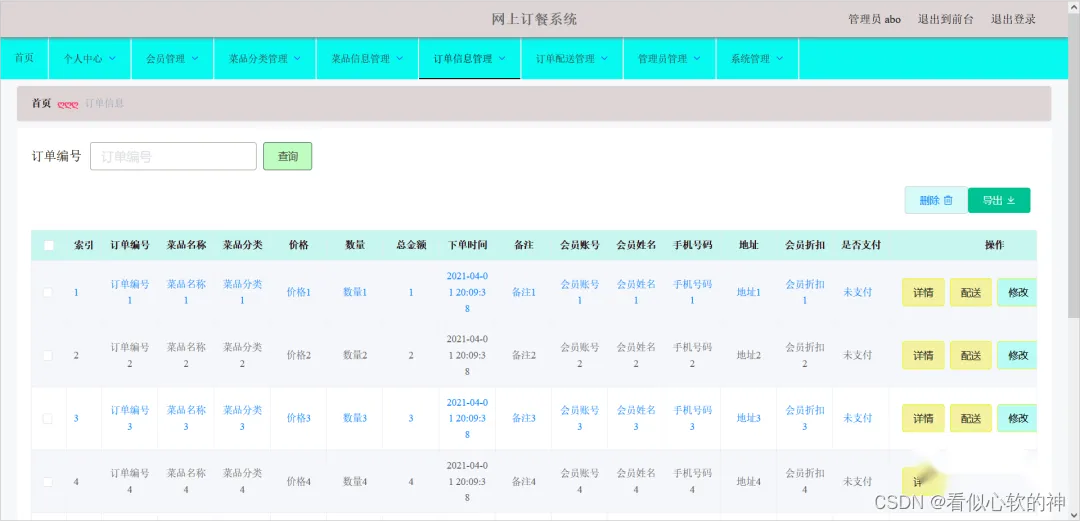Check the checkbox for row 3
The image size is (1080, 521).
click(47, 418)
